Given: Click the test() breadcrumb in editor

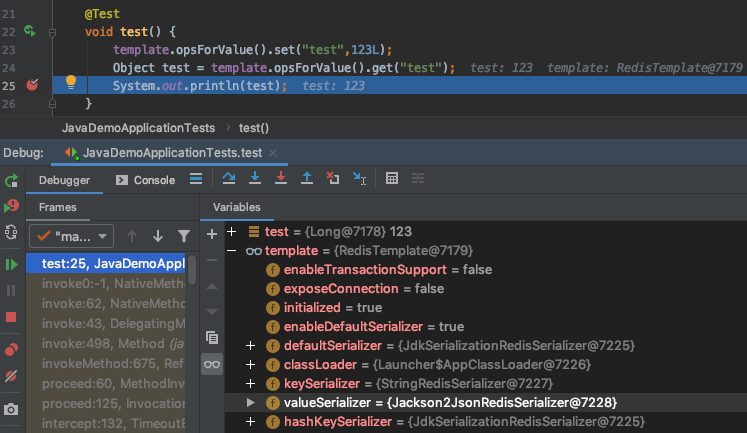Looking at the screenshot, I should coord(254,128).
